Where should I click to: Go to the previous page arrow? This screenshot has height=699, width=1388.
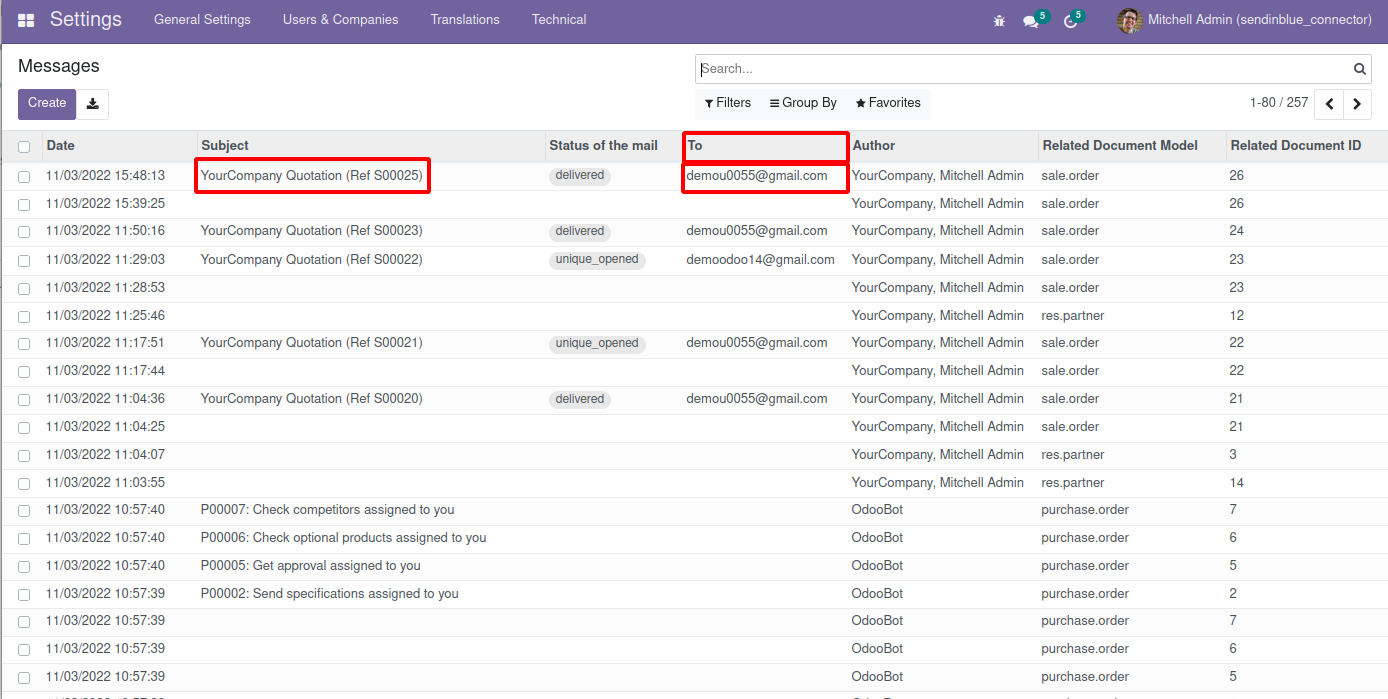(1329, 104)
